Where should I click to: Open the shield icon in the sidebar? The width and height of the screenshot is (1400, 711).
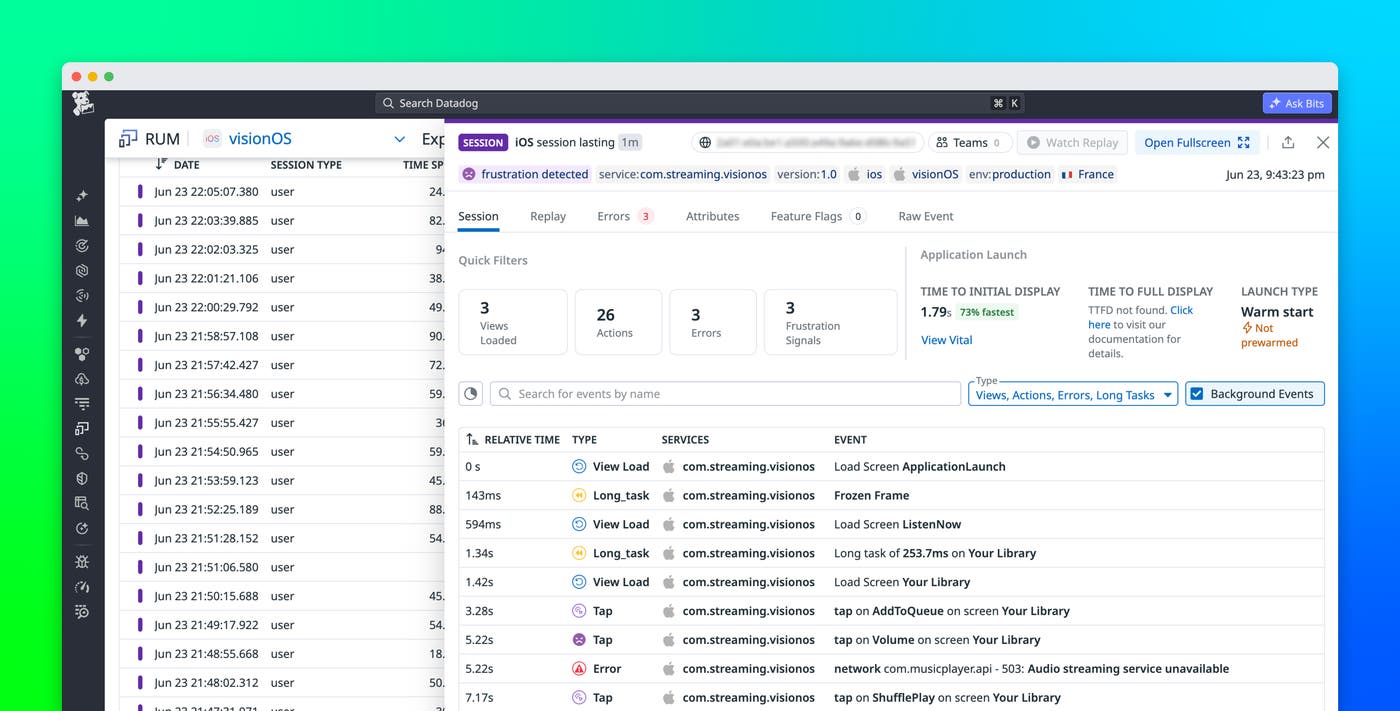pos(82,479)
